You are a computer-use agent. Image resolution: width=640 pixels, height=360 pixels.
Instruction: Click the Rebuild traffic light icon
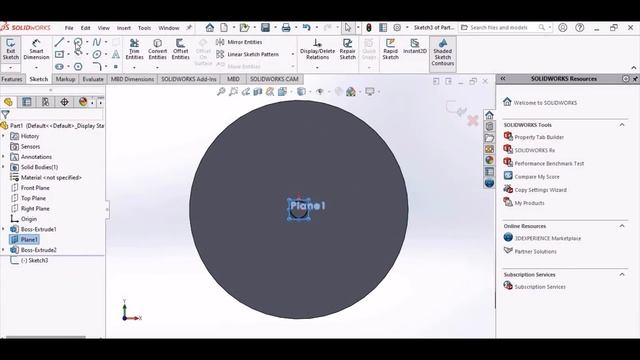369,28
